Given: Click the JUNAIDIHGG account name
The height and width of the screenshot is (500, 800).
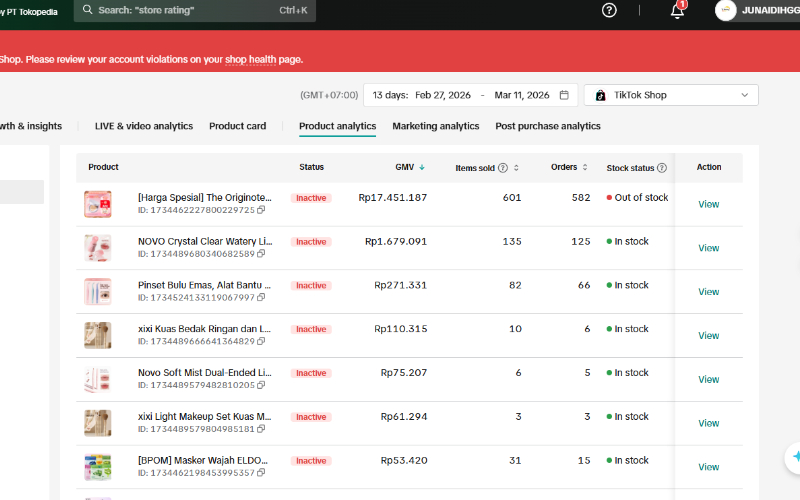Looking at the screenshot, I should click(770, 10).
